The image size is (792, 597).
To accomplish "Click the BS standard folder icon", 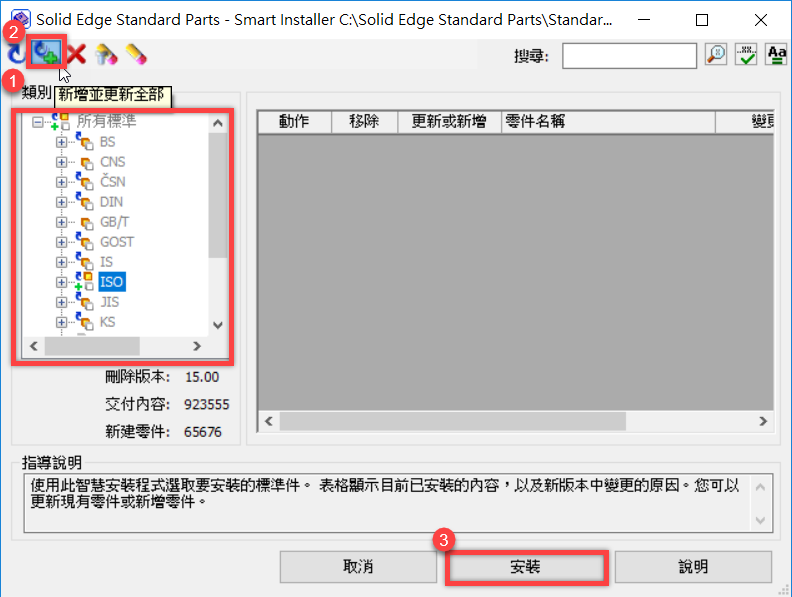I will pyautogui.click(x=84, y=141).
